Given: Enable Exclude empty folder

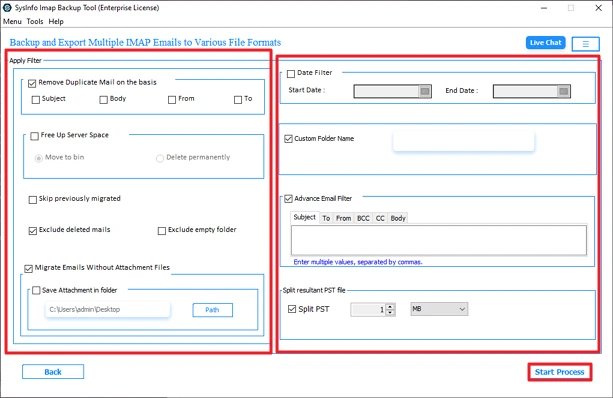Looking at the screenshot, I should 162,231.
